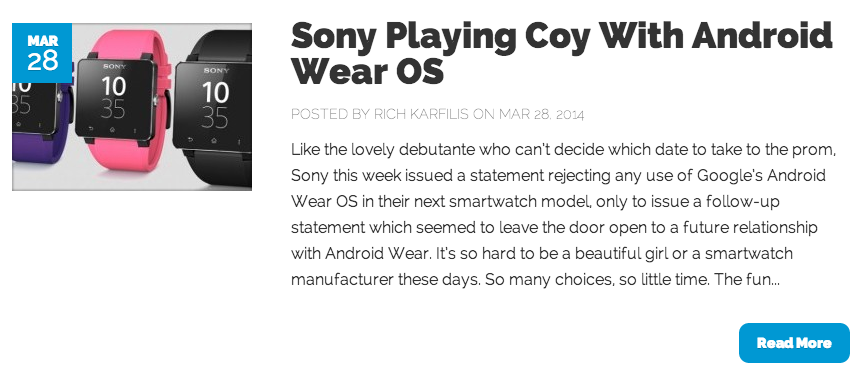Click the blue Read More button
The height and width of the screenshot is (387, 867).
(x=794, y=343)
